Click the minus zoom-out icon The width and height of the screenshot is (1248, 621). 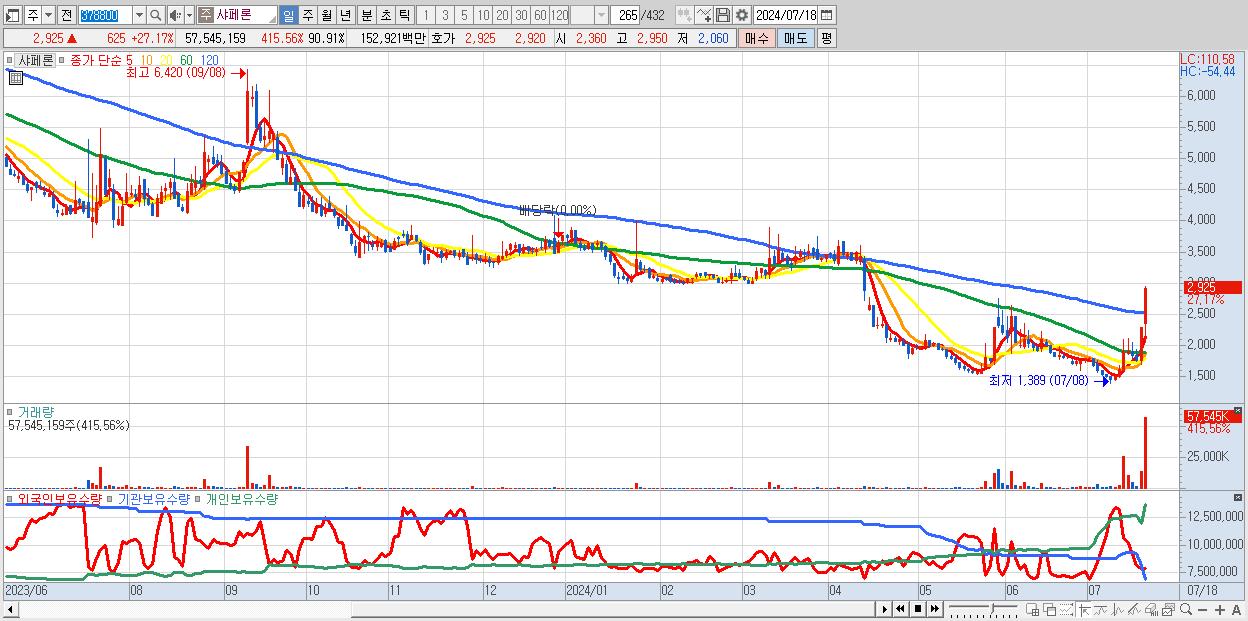point(1202,609)
